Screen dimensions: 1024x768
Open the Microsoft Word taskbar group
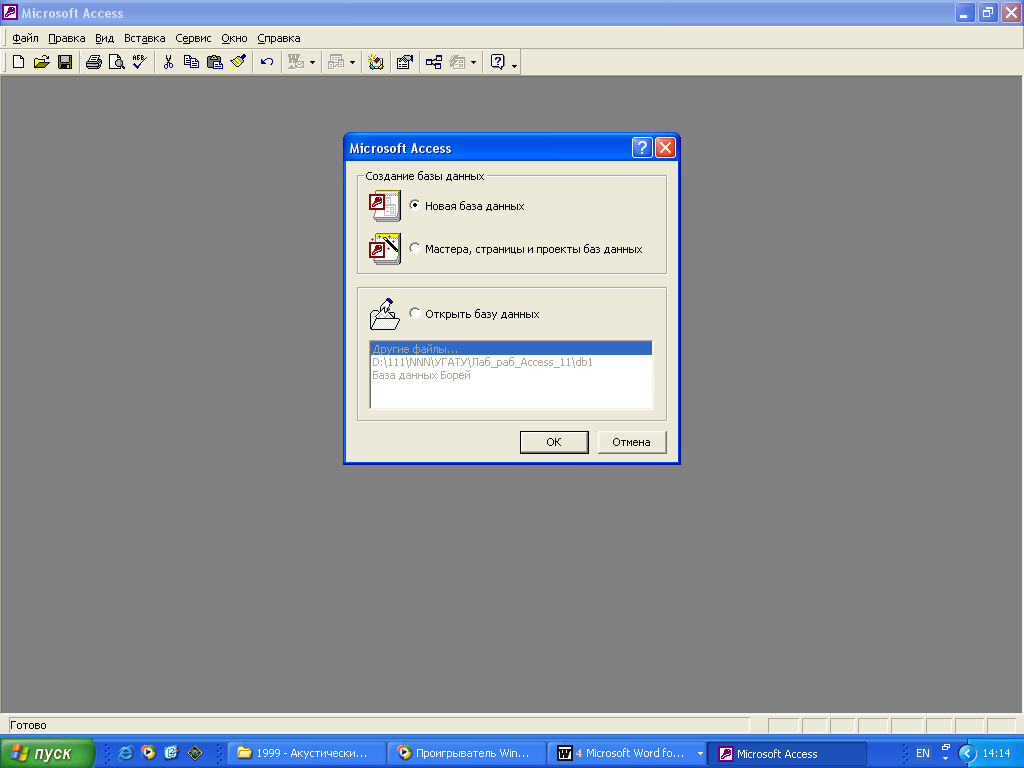click(627, 753)
